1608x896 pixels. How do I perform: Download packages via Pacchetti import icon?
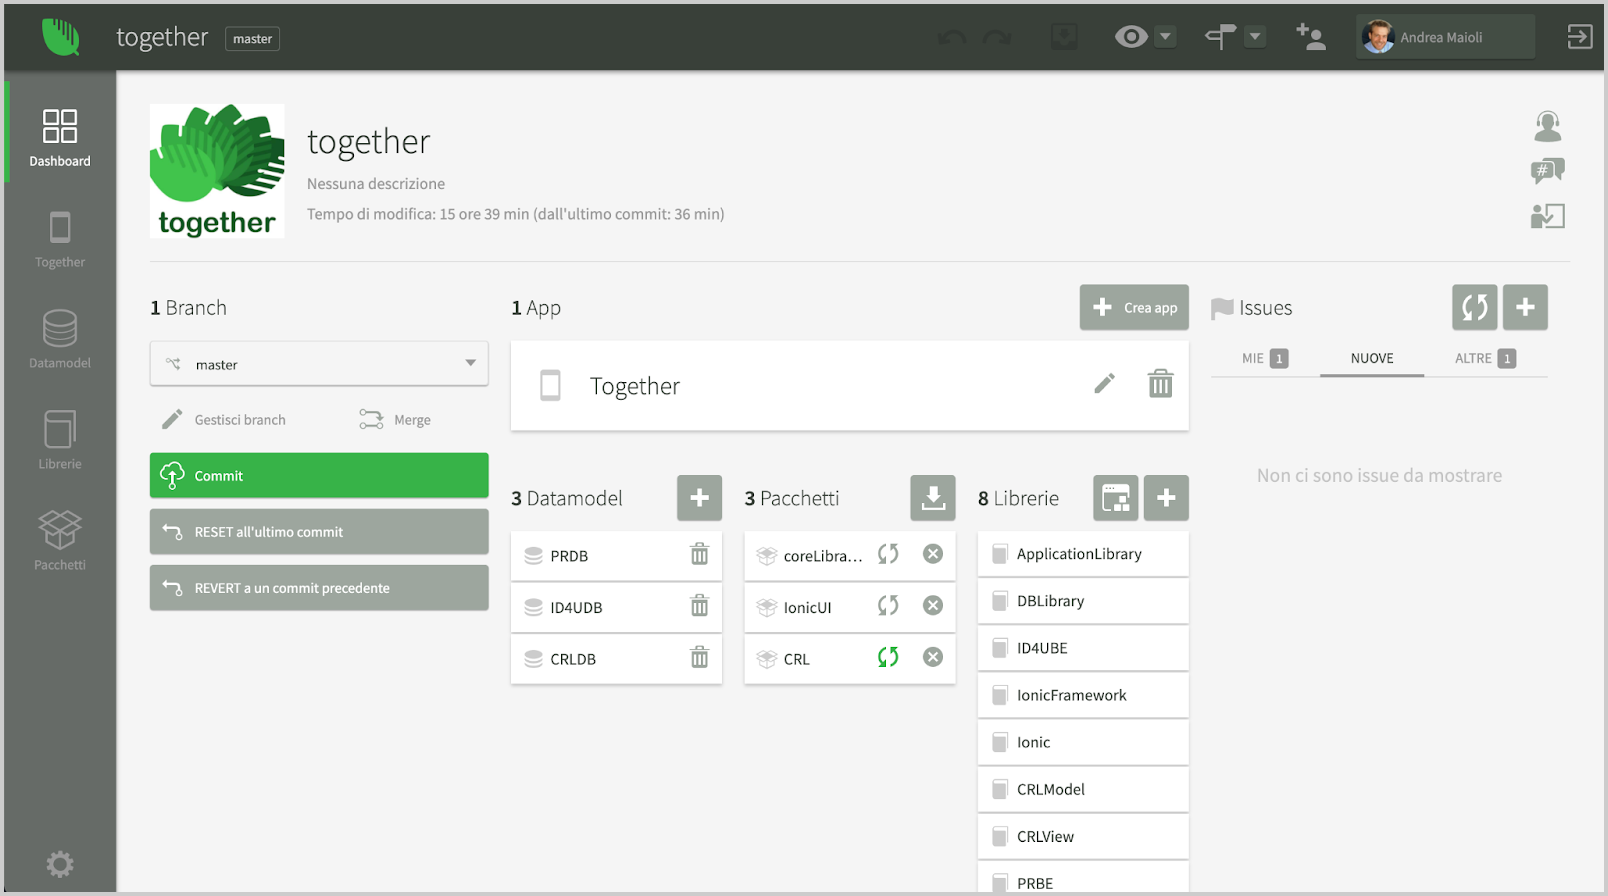click(x=932, y=498)
